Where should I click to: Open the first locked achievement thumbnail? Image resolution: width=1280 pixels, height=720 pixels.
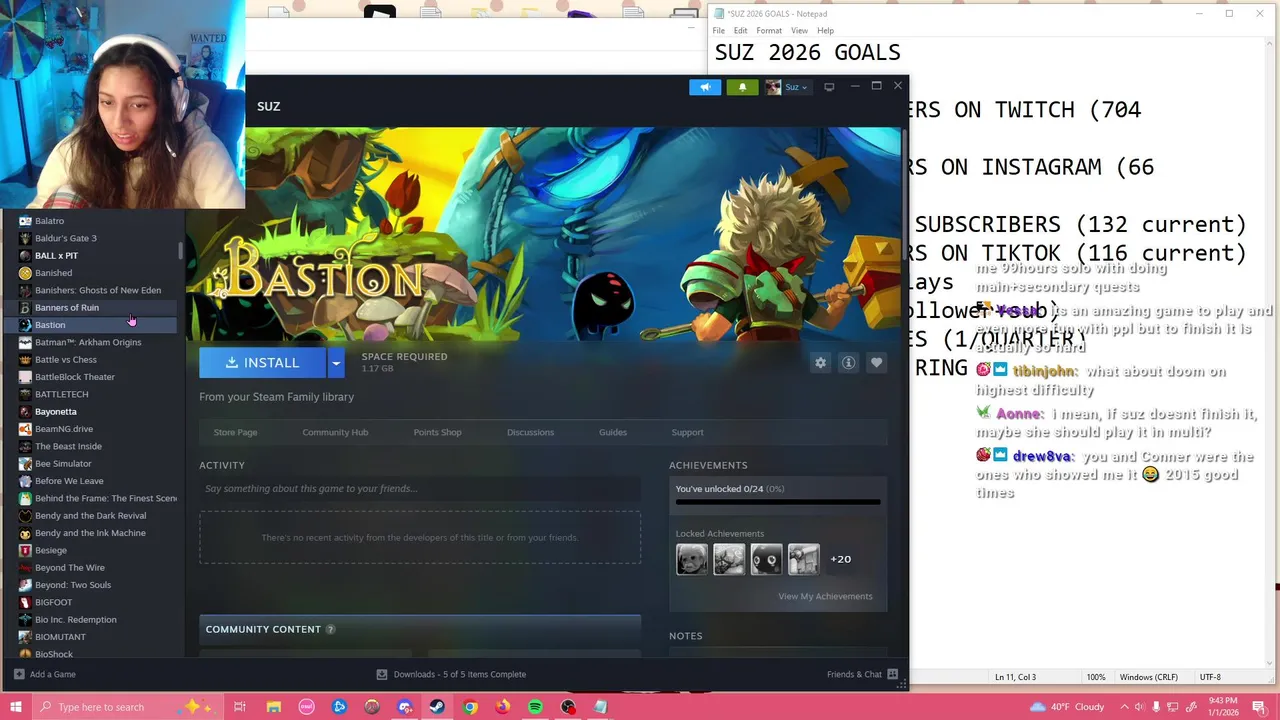point(692,559)
